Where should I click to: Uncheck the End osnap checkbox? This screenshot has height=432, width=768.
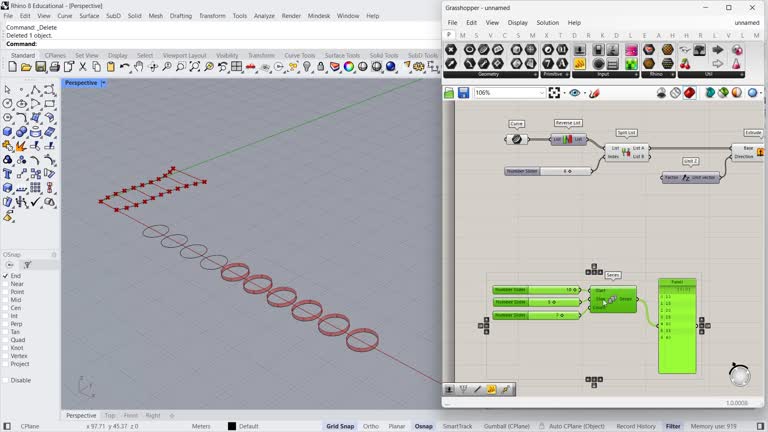pos(6,276)
